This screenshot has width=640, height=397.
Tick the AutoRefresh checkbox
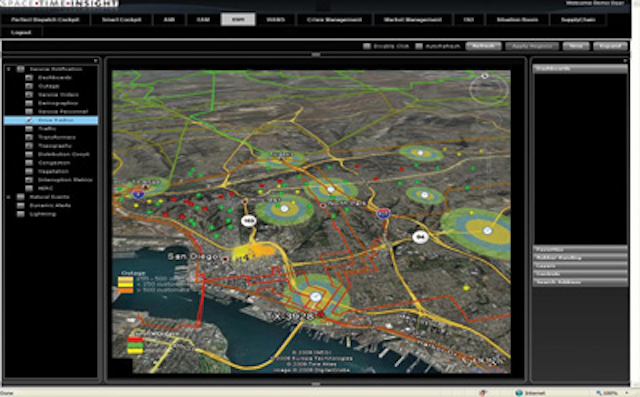click(x=419, y=46)
